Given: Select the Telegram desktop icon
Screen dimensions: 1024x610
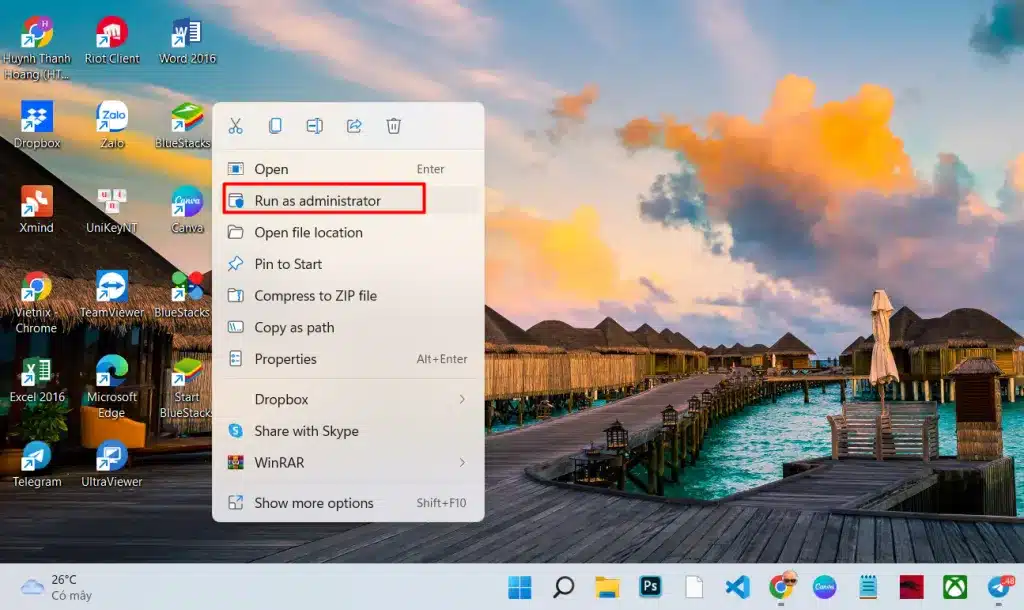Looking at the screenshot, I should click(37, 464).
